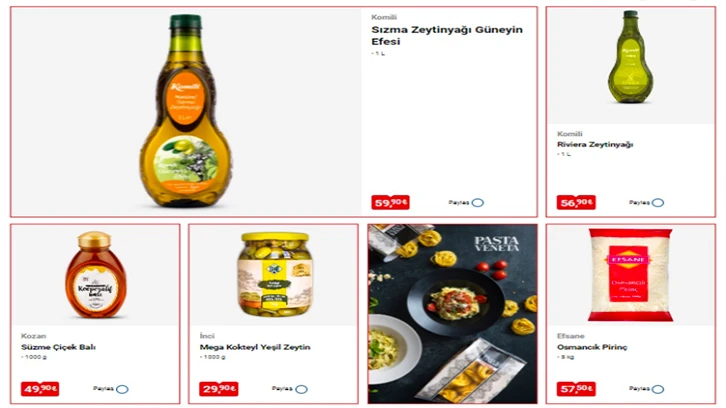Open the Efsane rice bag image
726x408 pixels.
point(630,275)
